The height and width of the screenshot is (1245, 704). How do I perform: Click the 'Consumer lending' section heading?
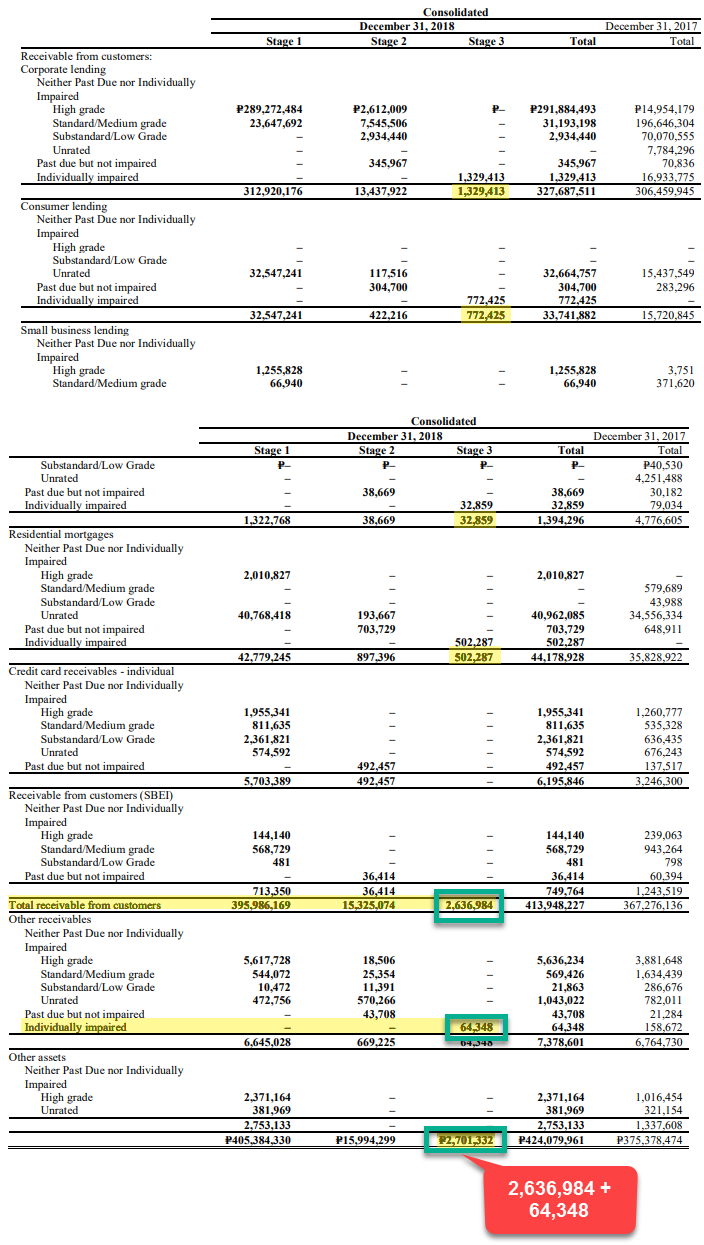(x=58, y=205)
